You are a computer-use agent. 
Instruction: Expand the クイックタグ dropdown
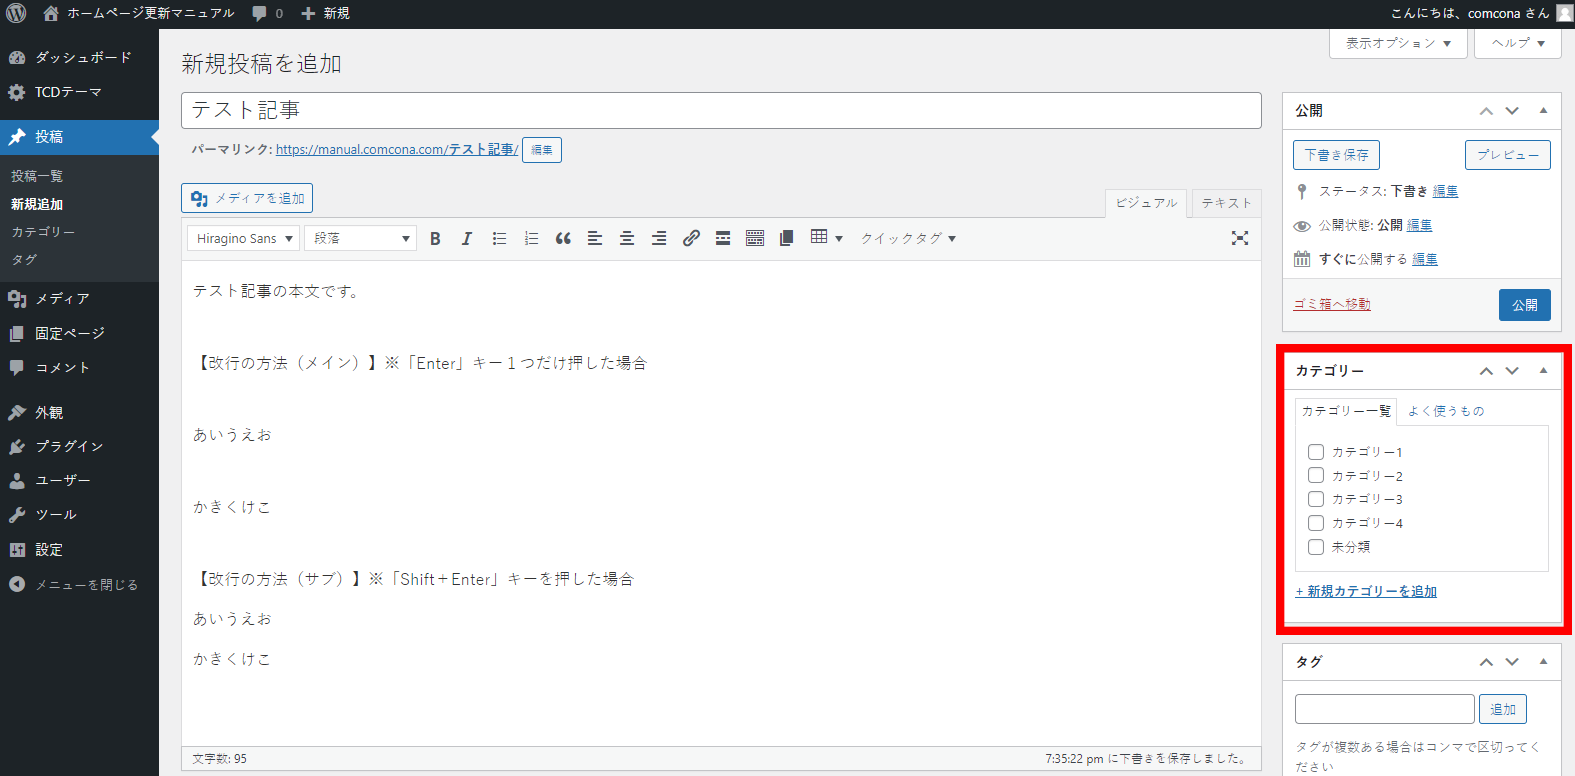[x=908, y=239]
